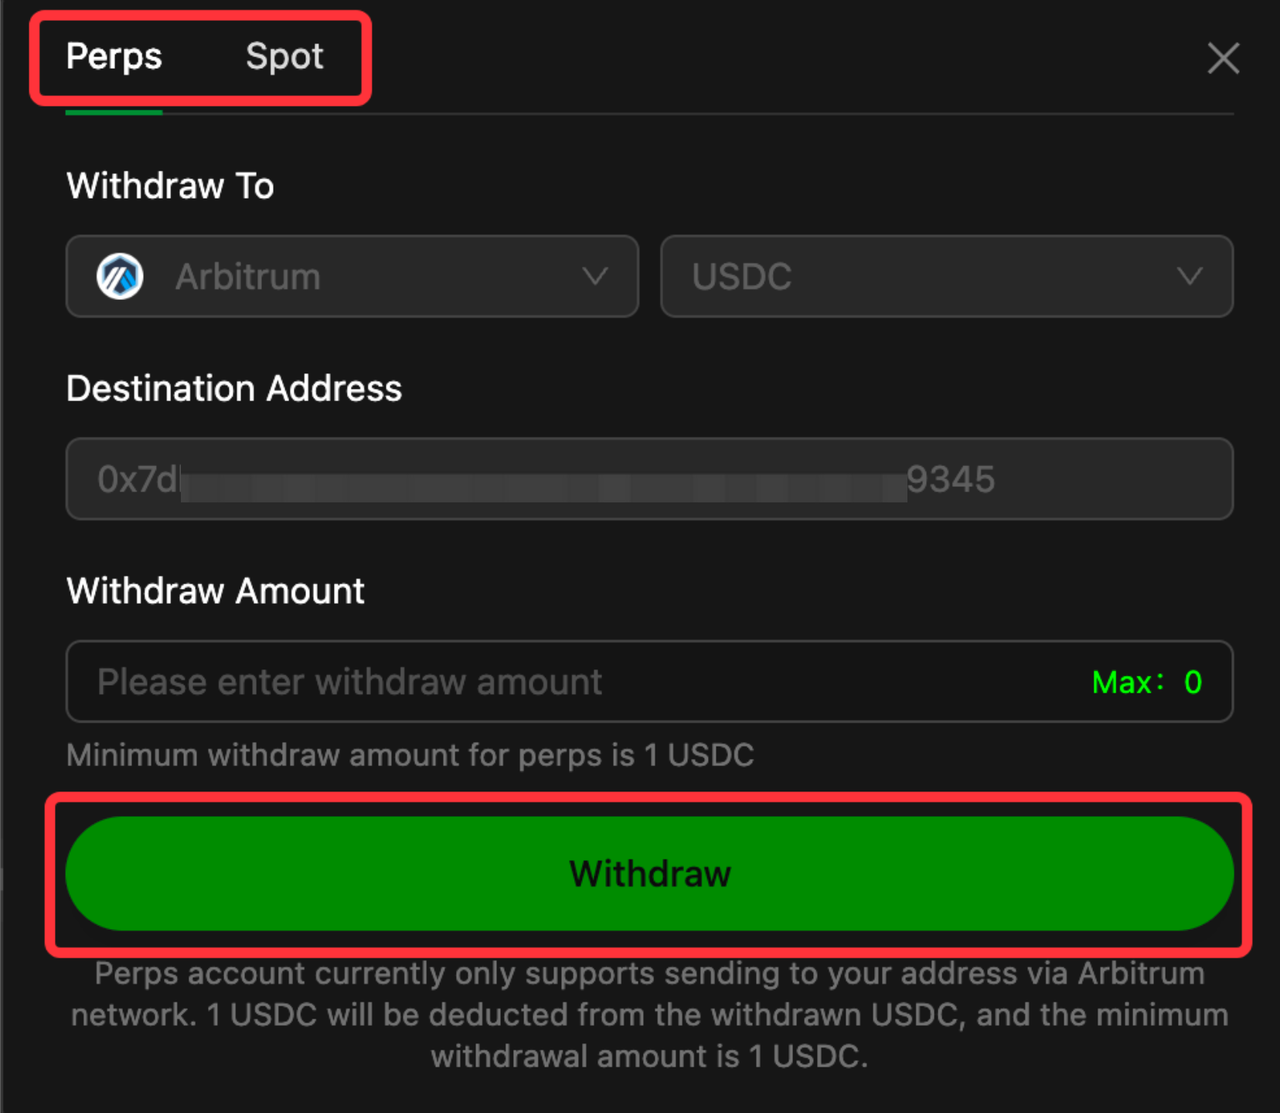Focus the Destination Address field
The height and width of the screenshot is (1113, 1280).
649,479
